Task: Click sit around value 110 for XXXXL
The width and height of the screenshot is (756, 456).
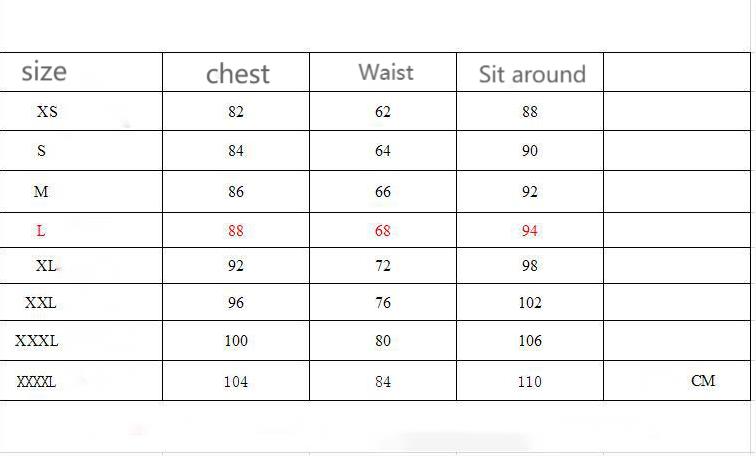Action: click(530, 382)
